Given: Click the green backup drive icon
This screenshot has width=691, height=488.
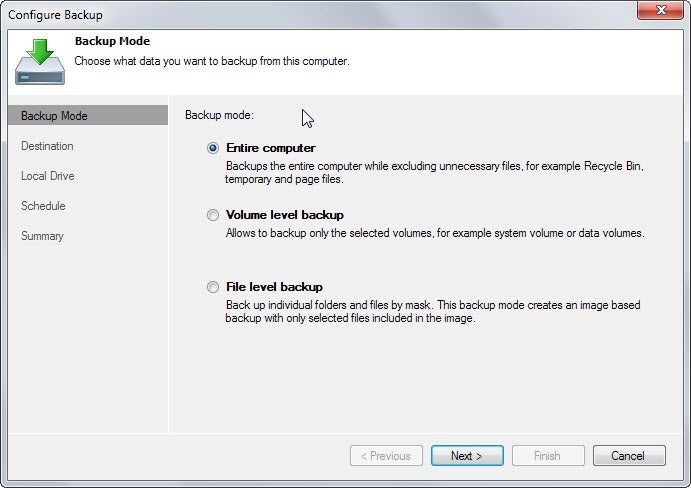Looking at the screenshot, I should point(40,61).
